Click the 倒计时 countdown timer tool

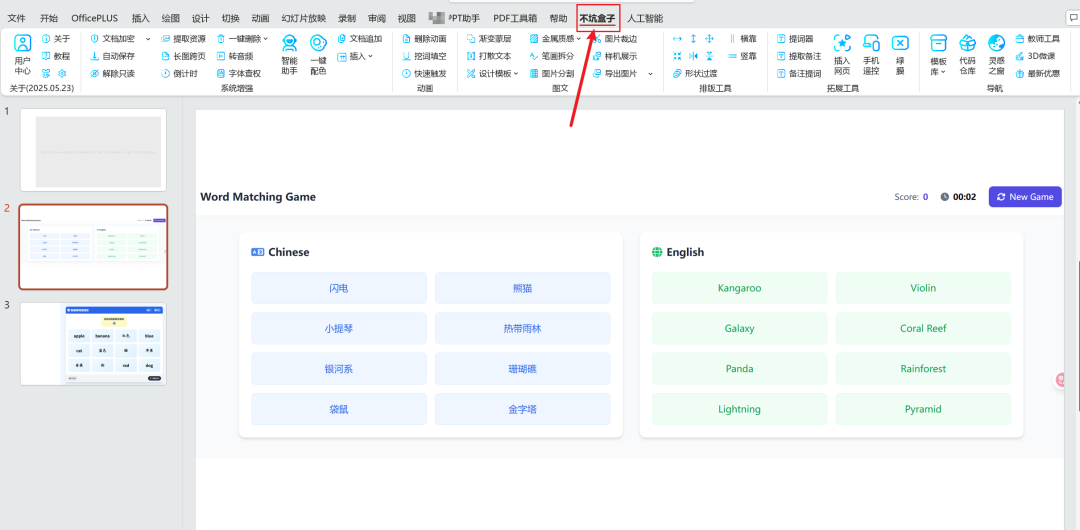click(x=179, y=73)
